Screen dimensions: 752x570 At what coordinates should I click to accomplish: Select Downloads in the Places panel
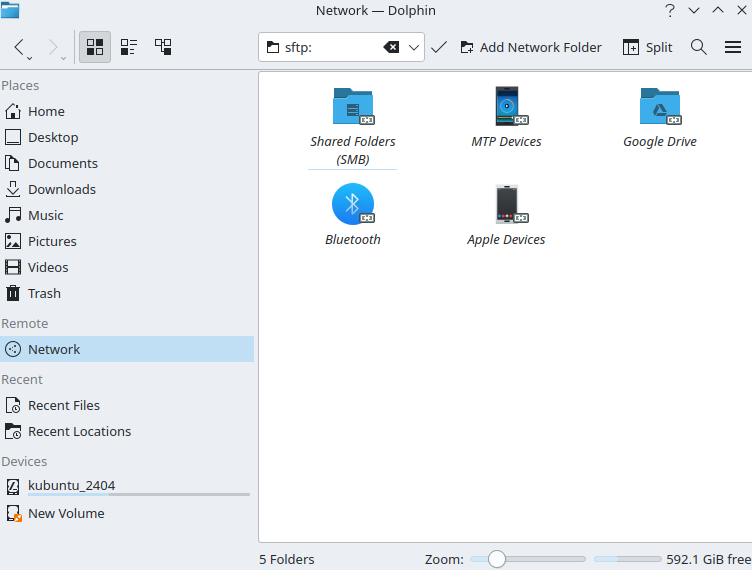pyautogui.click(x=62, y=189)
